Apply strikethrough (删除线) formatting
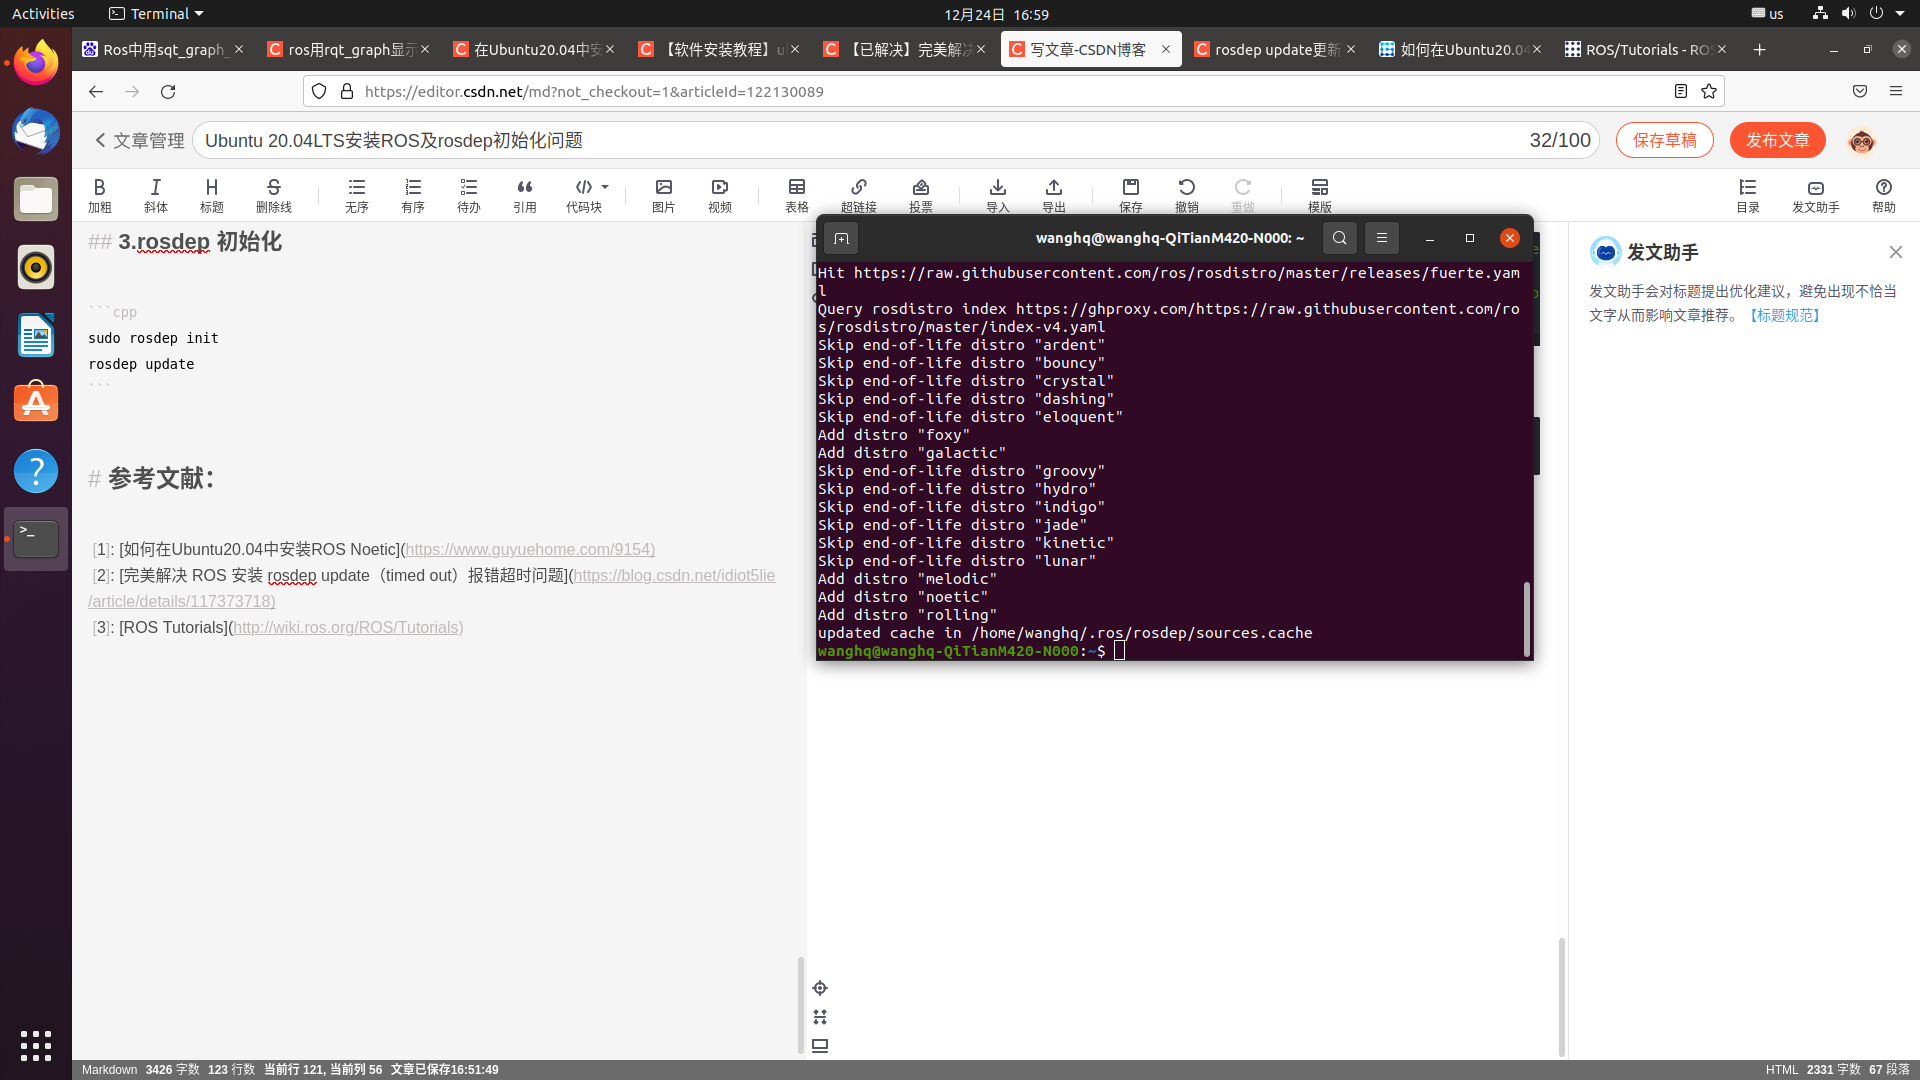 (273, 194)
